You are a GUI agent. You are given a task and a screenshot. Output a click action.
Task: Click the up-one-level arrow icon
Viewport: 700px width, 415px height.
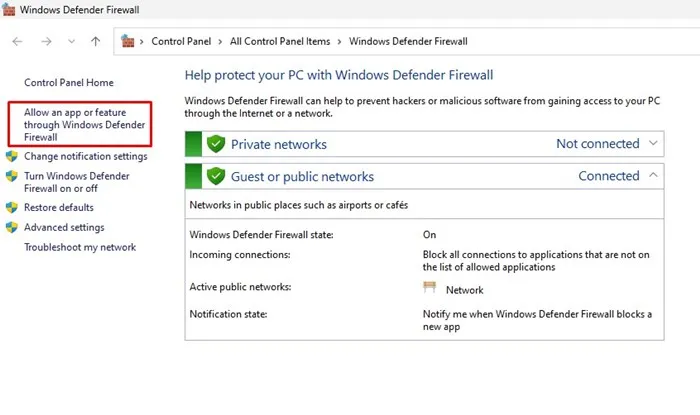[x=95, y=42]
